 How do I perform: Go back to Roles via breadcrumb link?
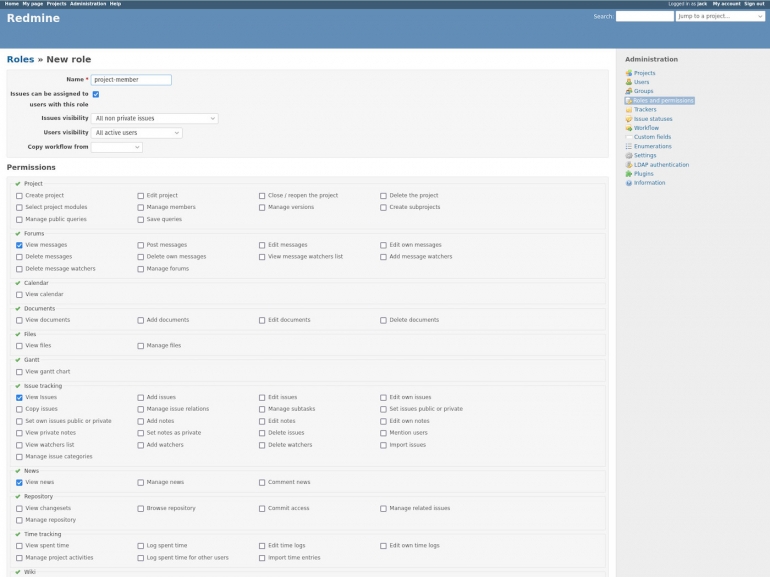click(21, 59)
